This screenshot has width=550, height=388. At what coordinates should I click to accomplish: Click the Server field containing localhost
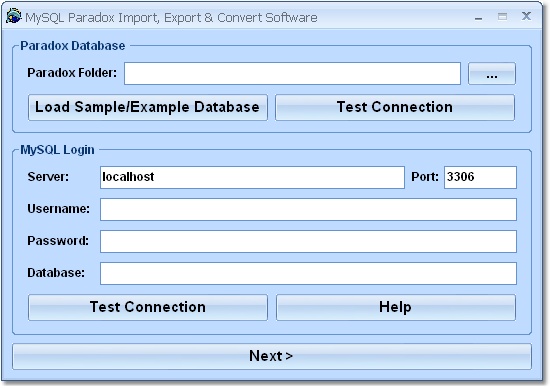(x=252, y=177)
